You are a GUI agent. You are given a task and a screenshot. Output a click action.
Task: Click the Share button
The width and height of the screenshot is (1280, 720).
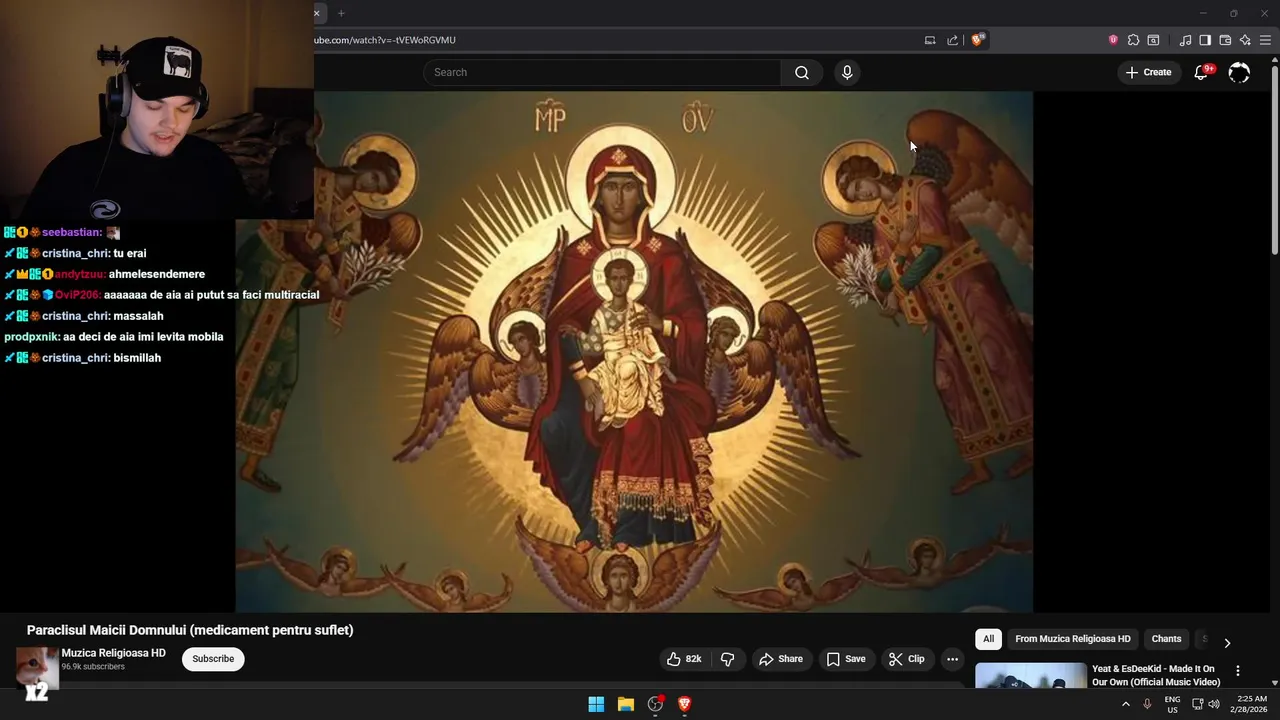click(780, 659)
